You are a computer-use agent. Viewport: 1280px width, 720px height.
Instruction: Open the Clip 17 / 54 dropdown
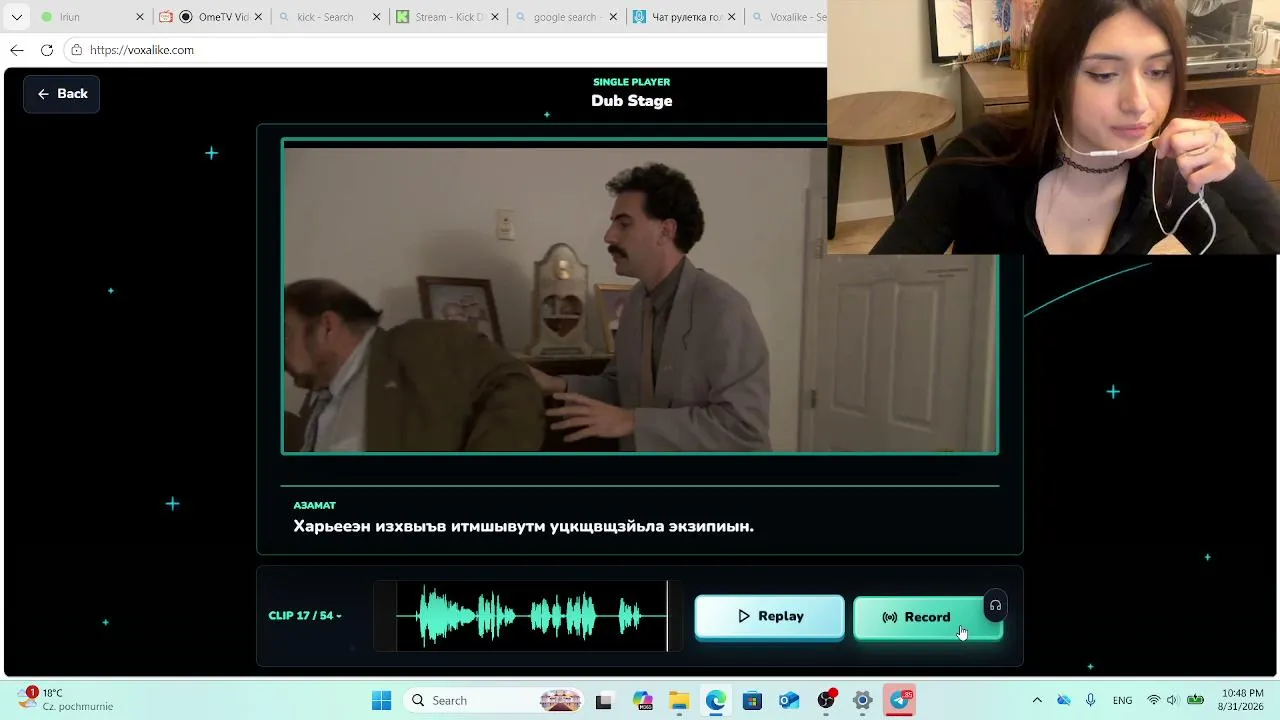(x=305, y=616)
